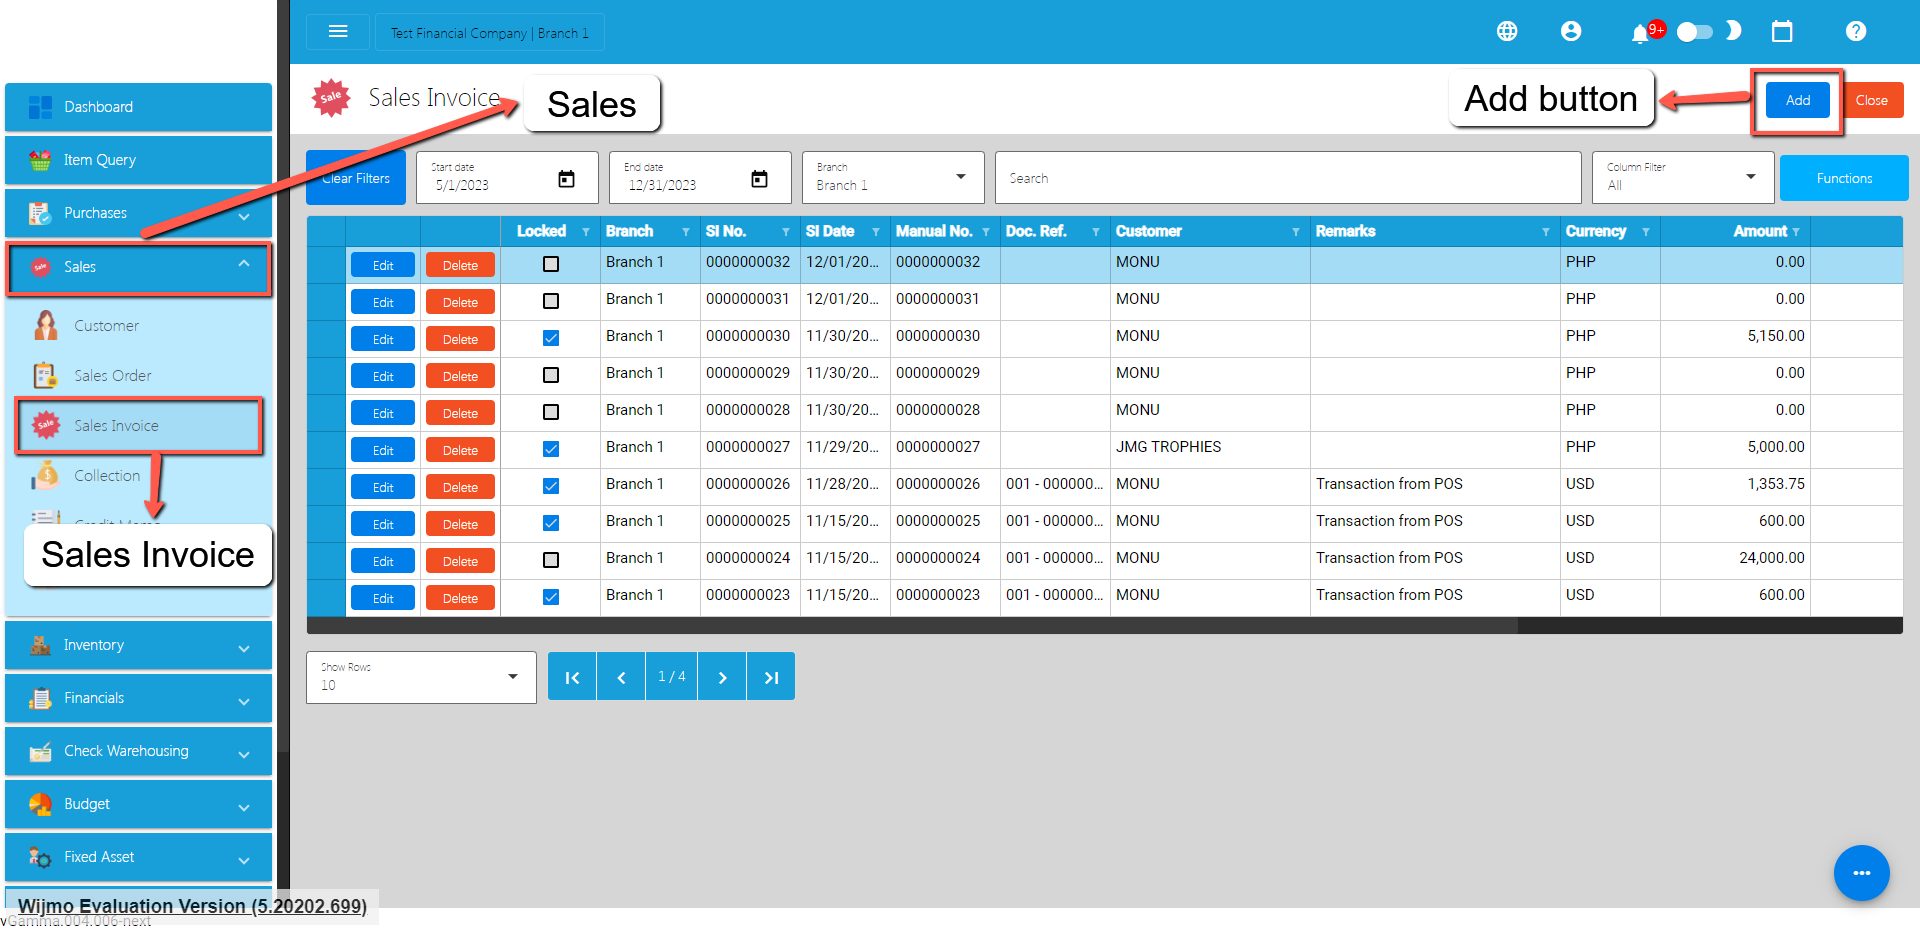Click the Add button

point(1797,100)
